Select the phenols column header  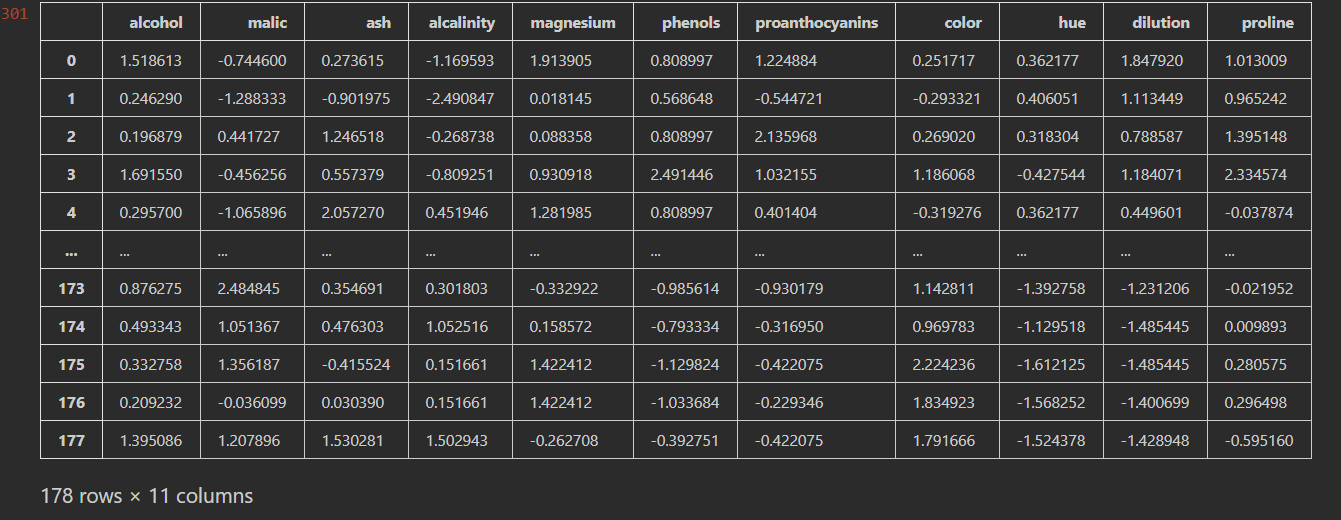coord(691,22)
